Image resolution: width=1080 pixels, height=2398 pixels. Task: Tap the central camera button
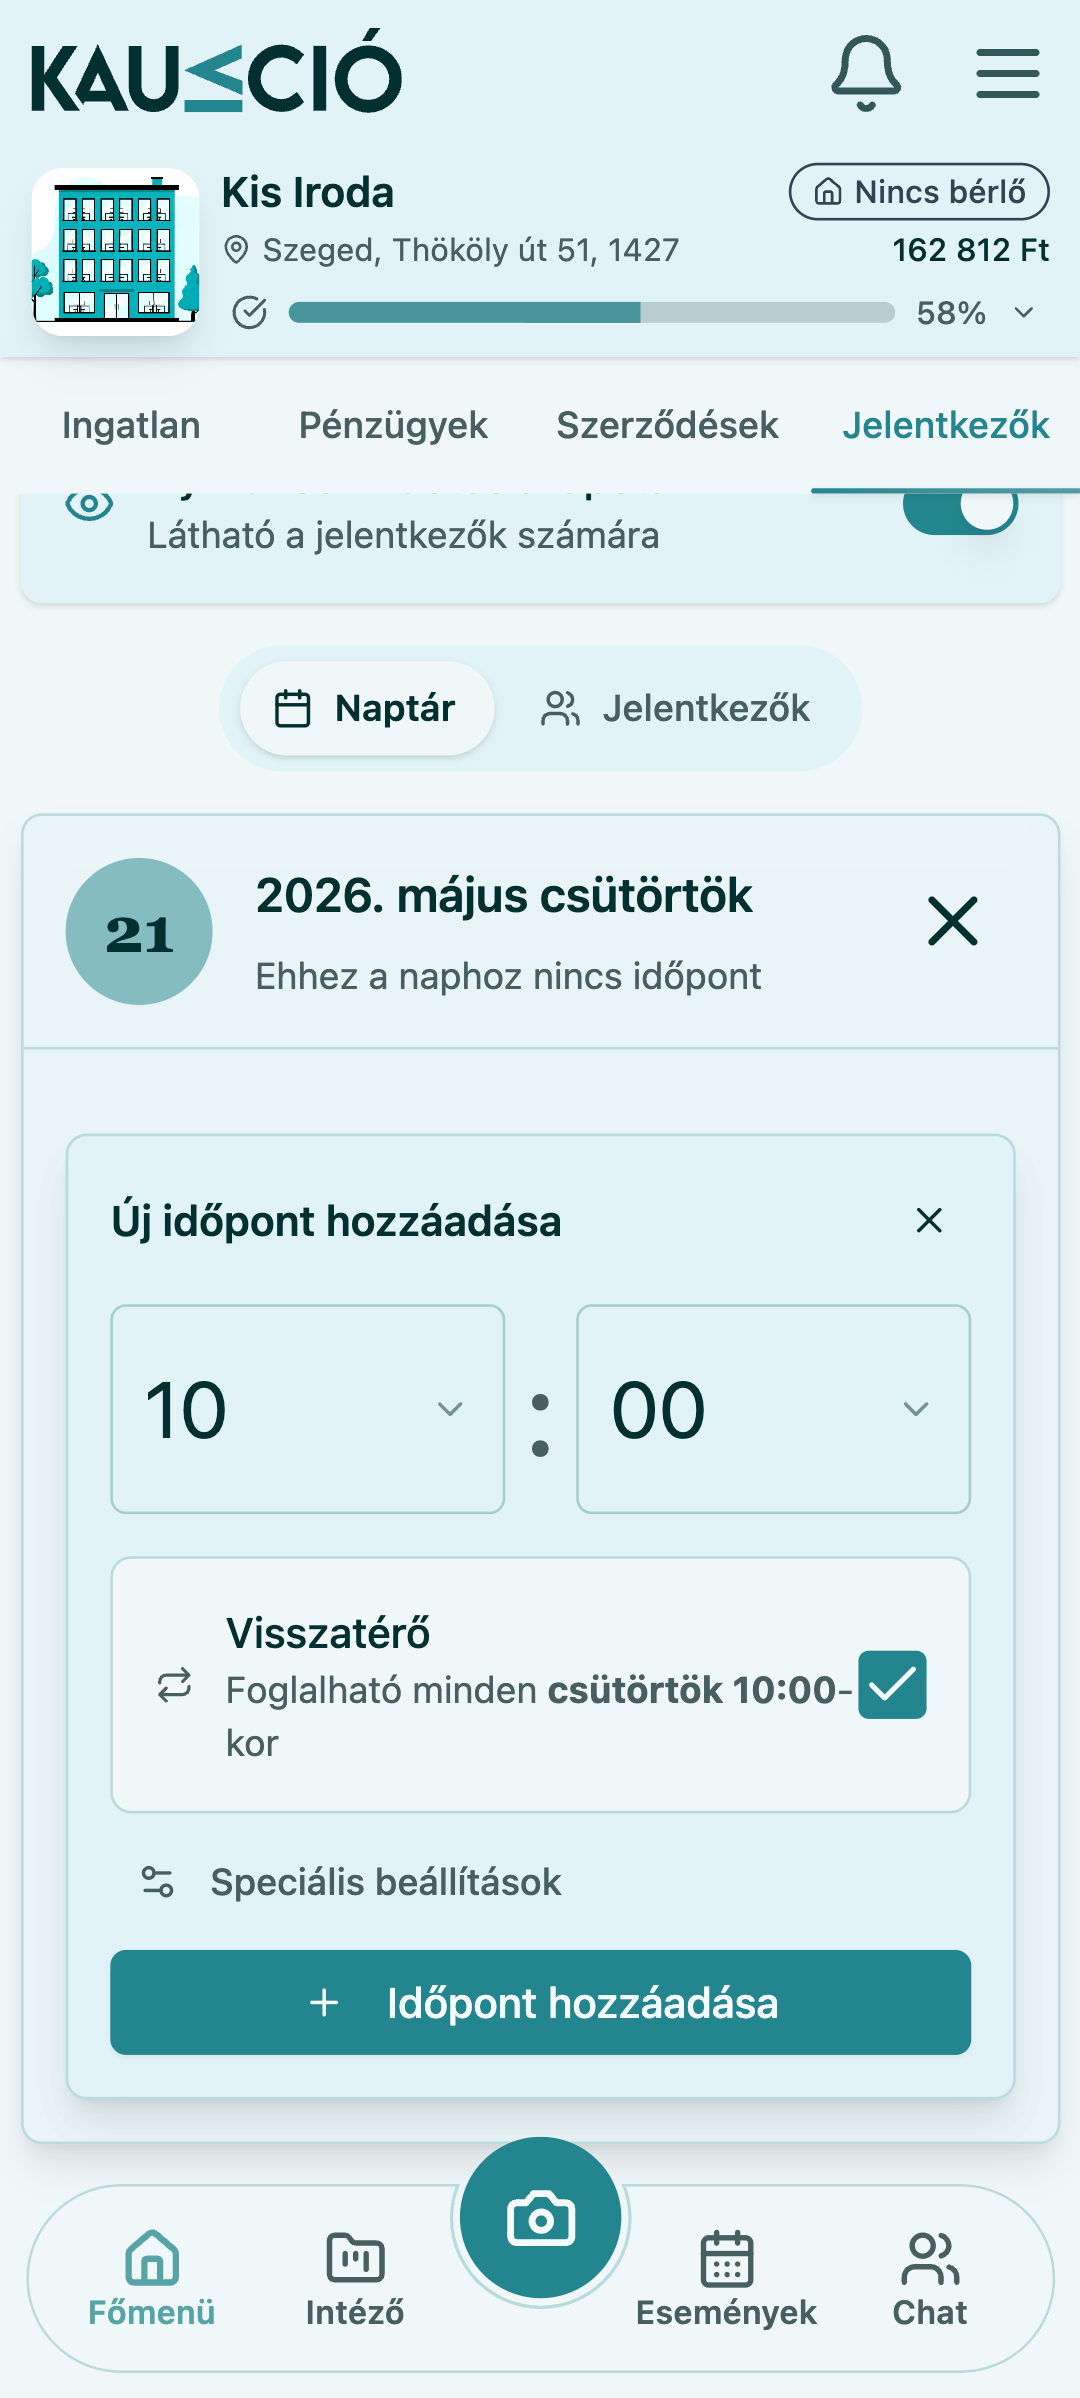point(541,2218)
